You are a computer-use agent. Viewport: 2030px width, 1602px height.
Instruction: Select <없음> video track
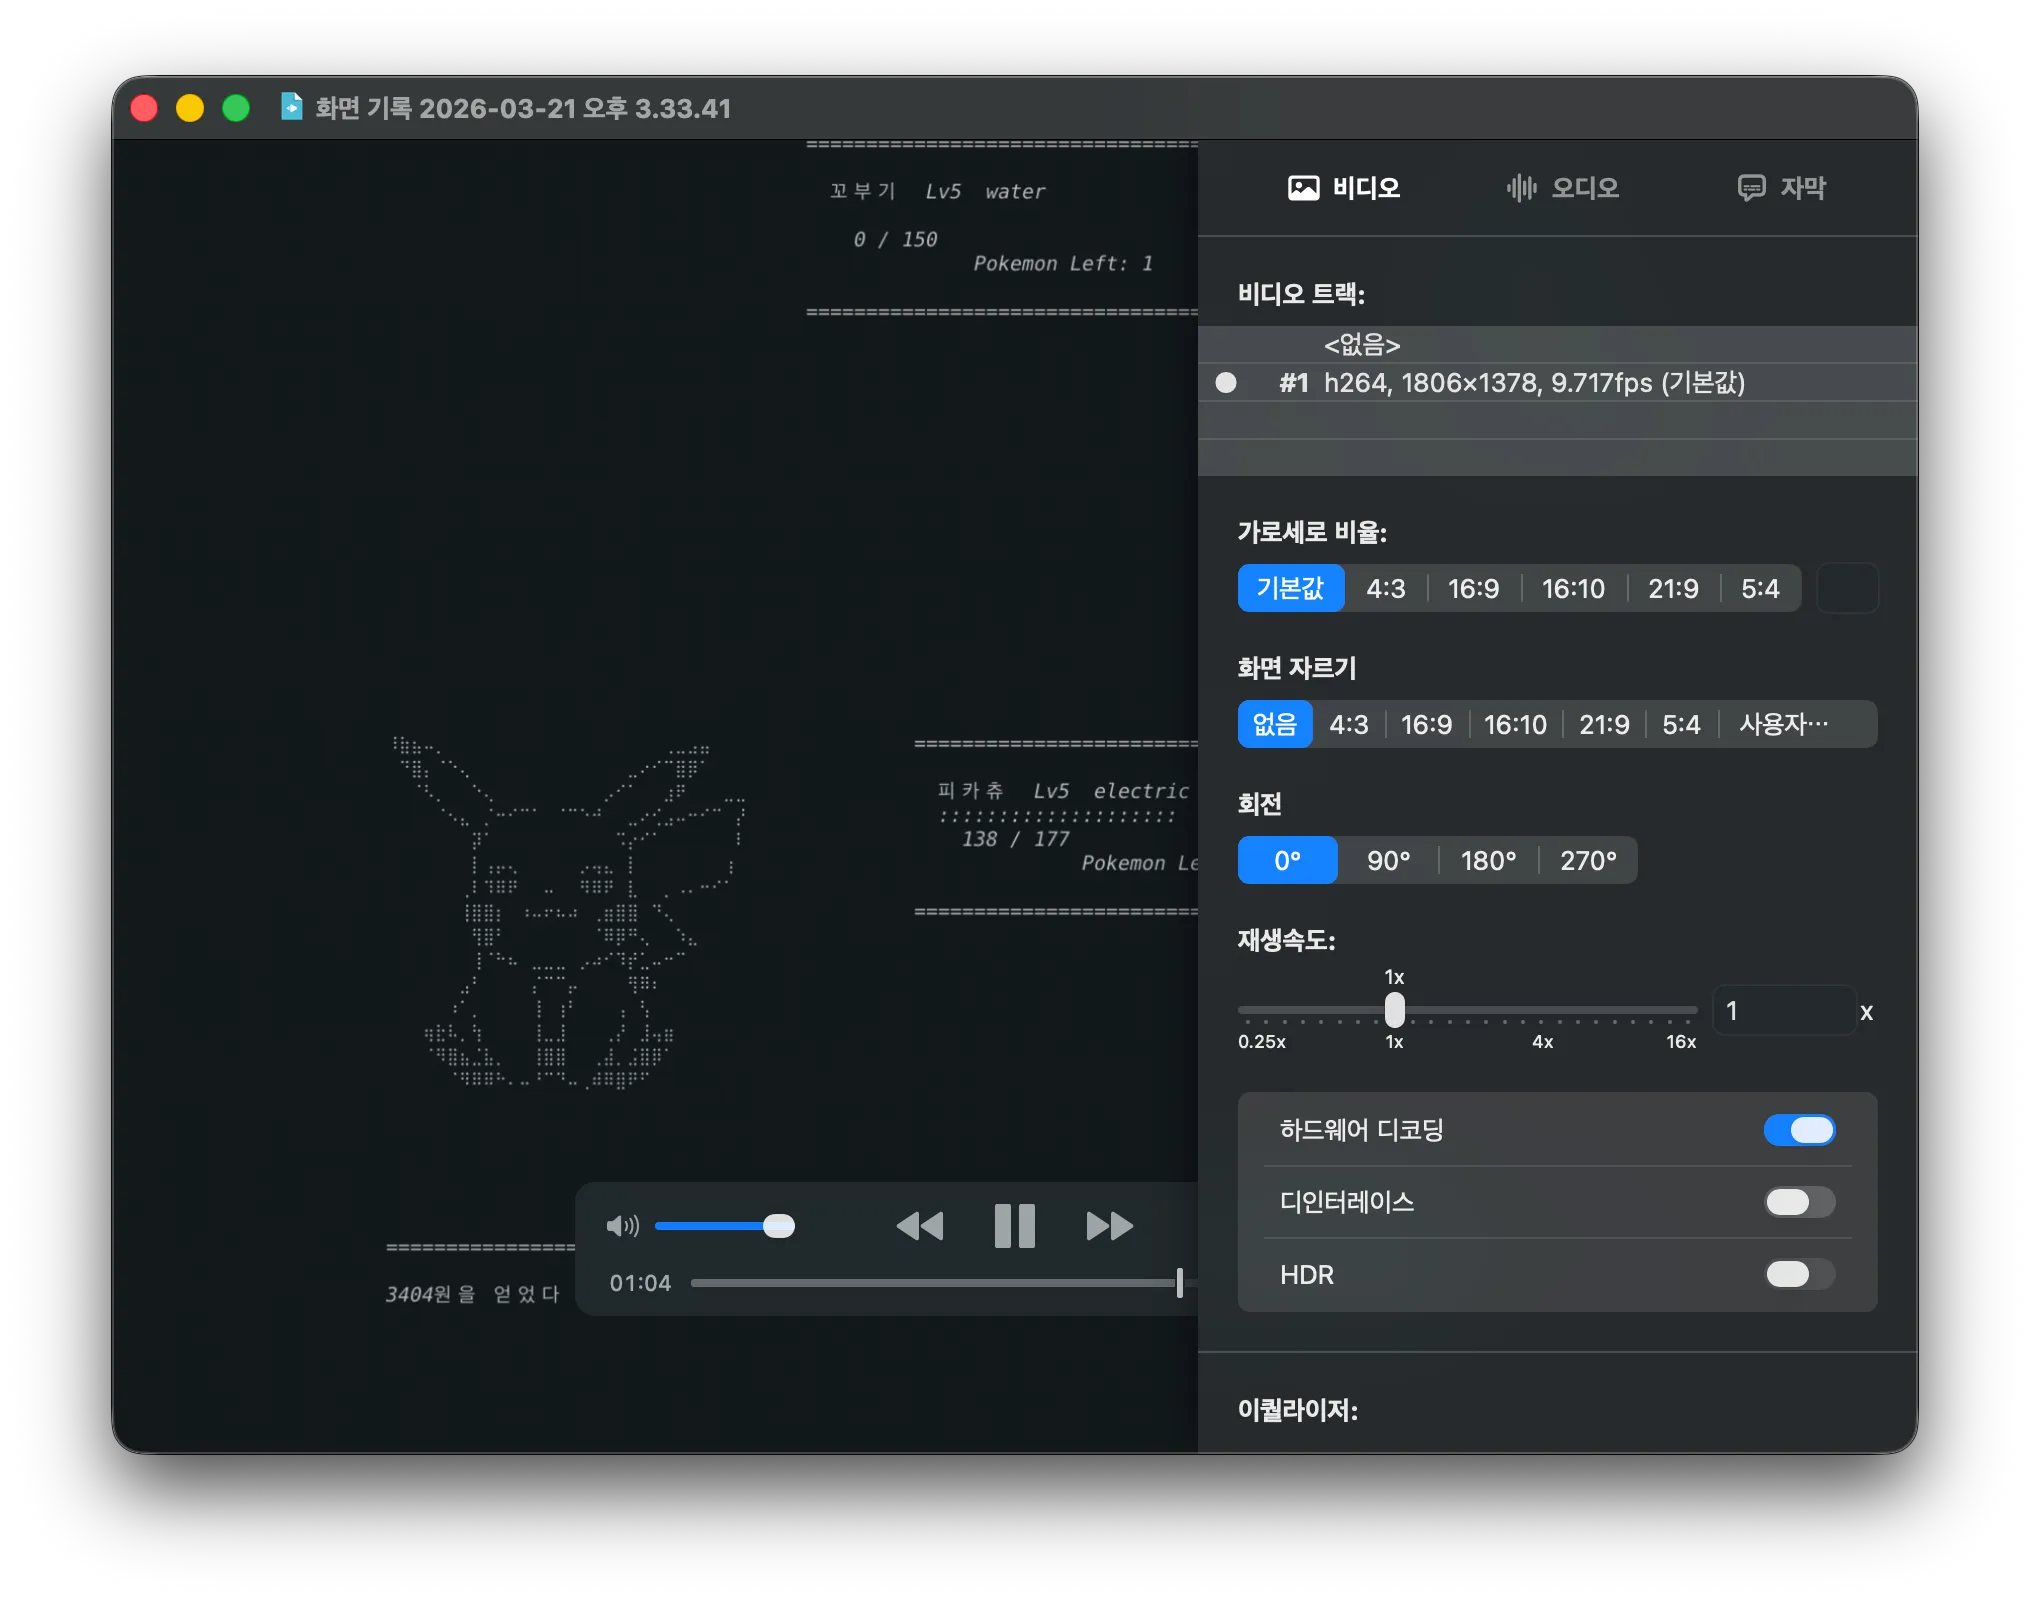coord(1557,345)
